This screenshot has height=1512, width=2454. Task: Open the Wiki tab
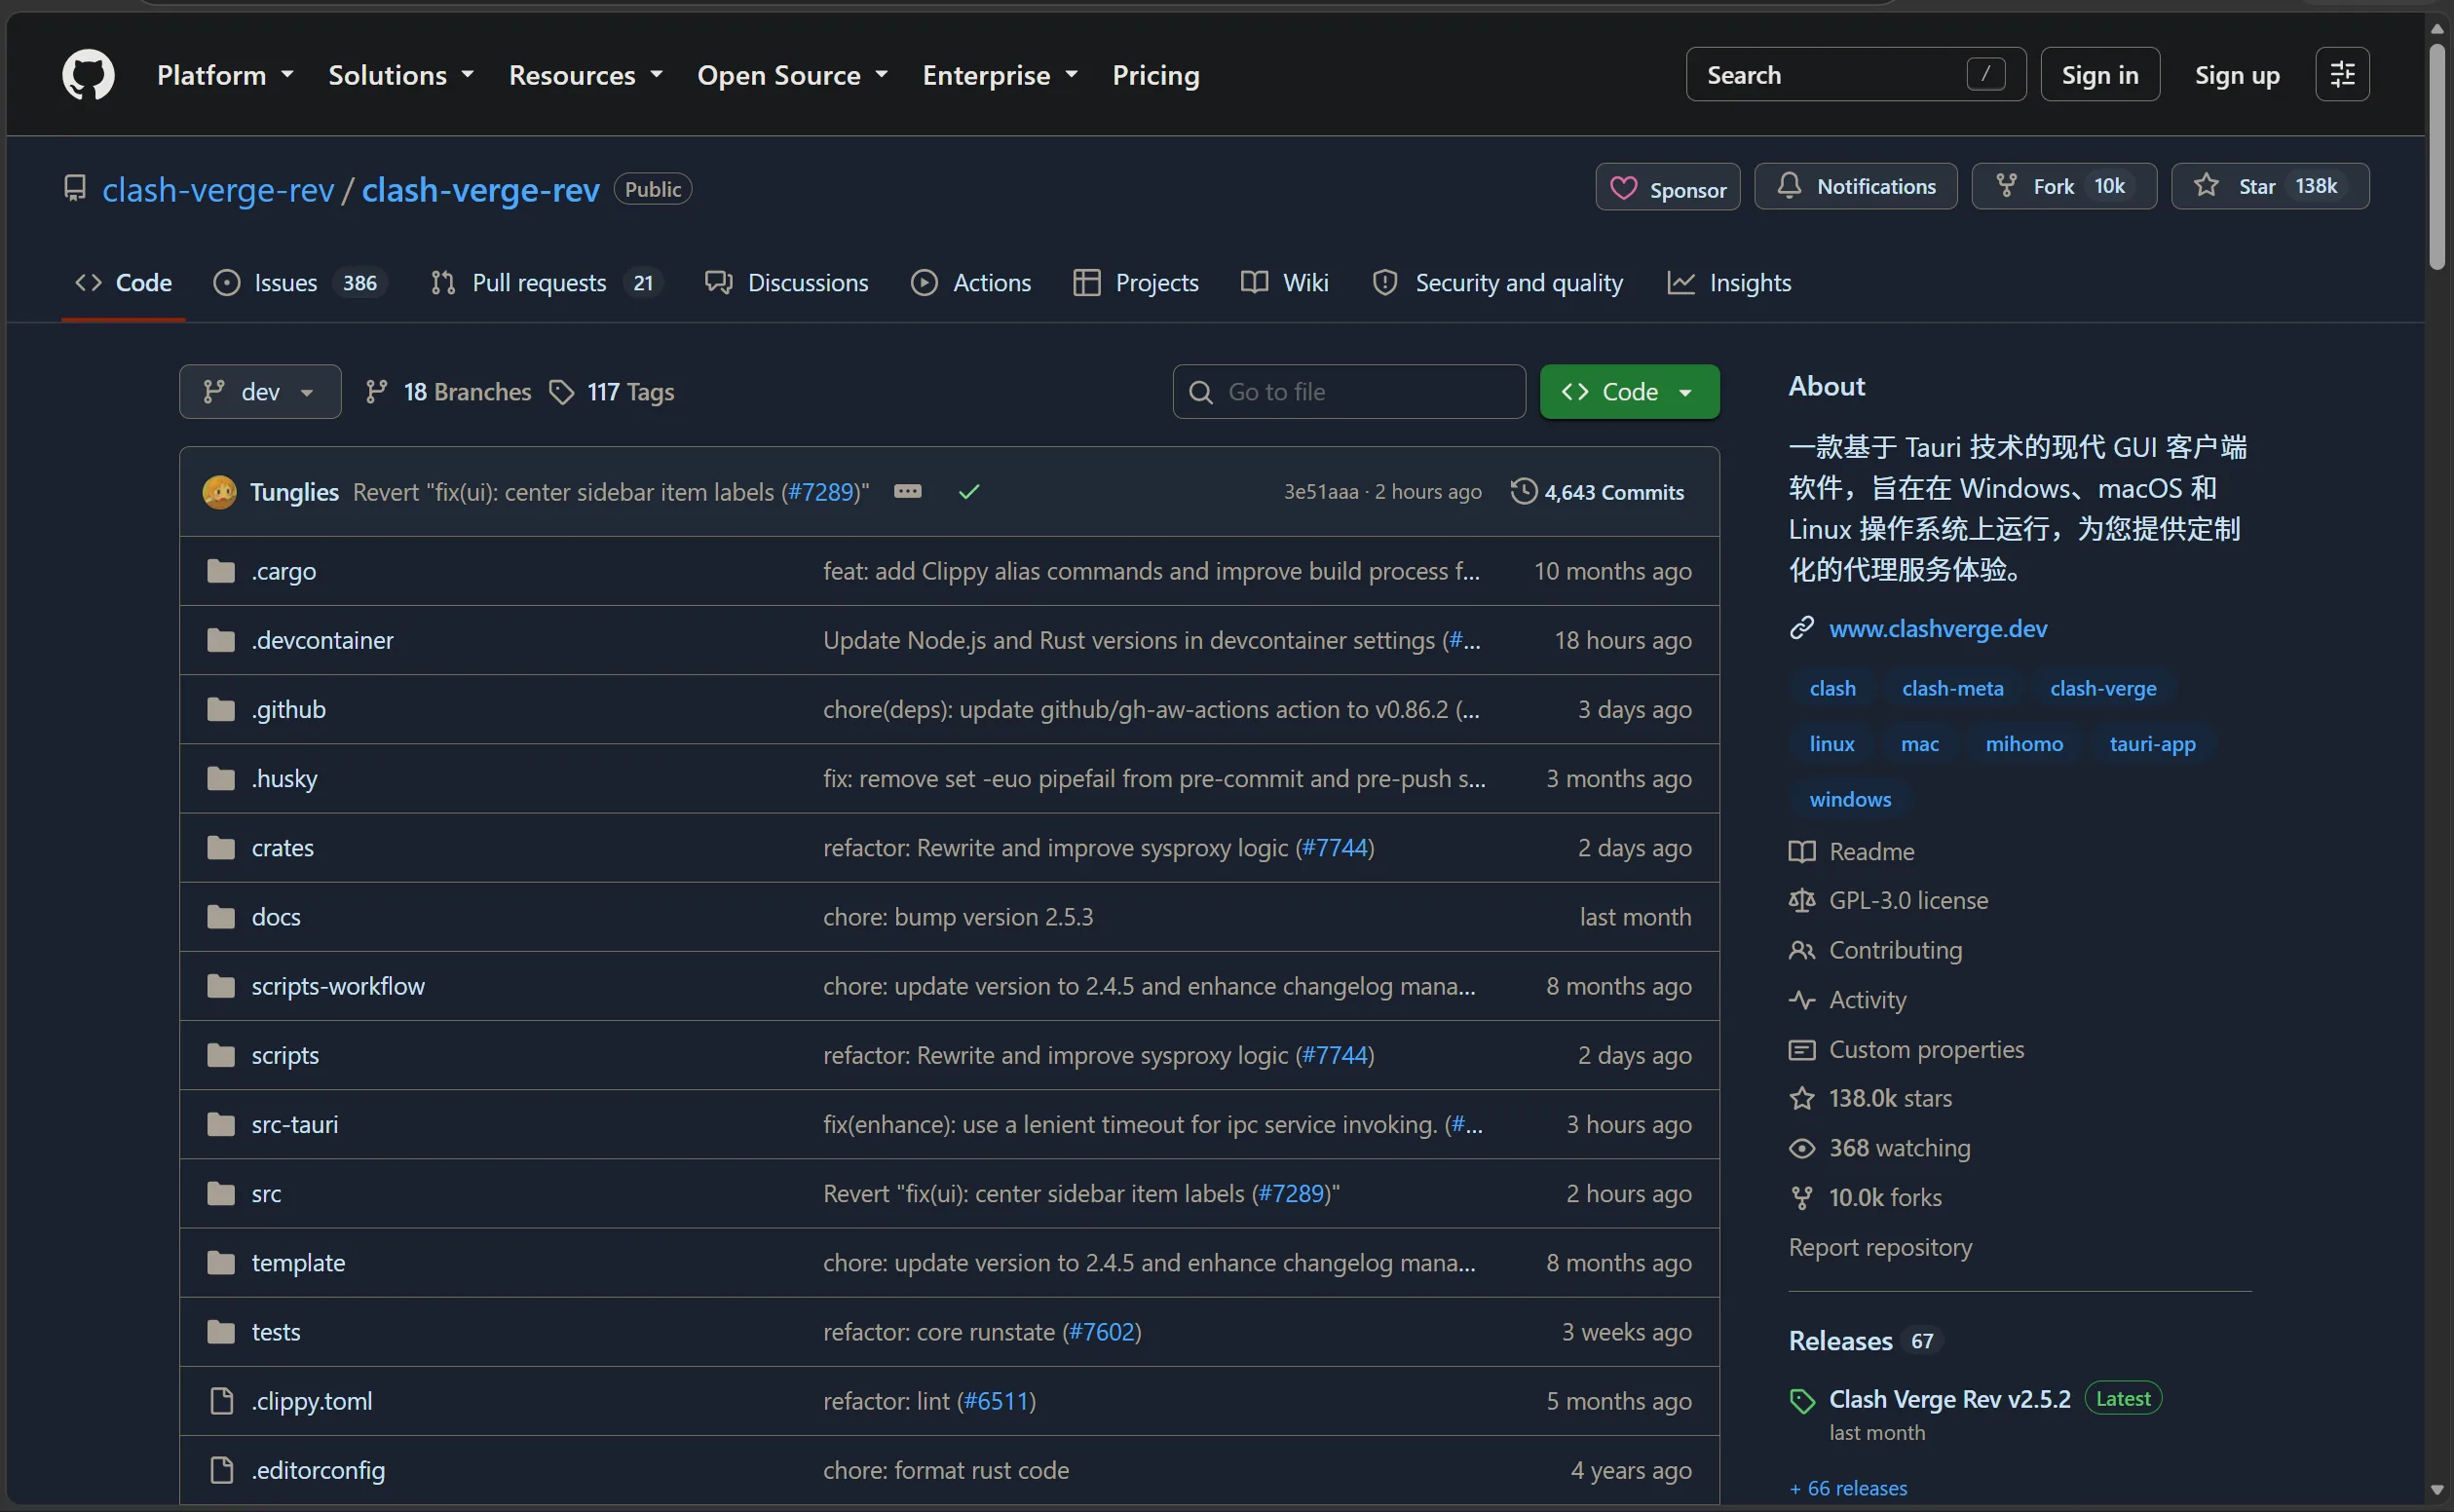1285,283
